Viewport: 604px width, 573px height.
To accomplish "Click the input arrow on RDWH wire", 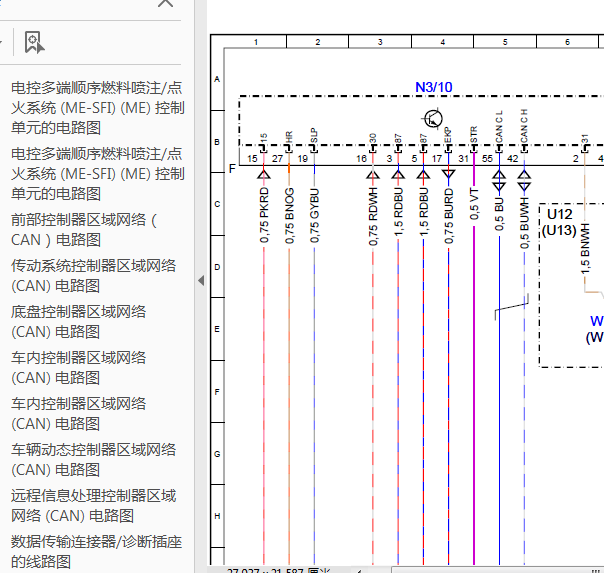I will click(x=373, y=174).
